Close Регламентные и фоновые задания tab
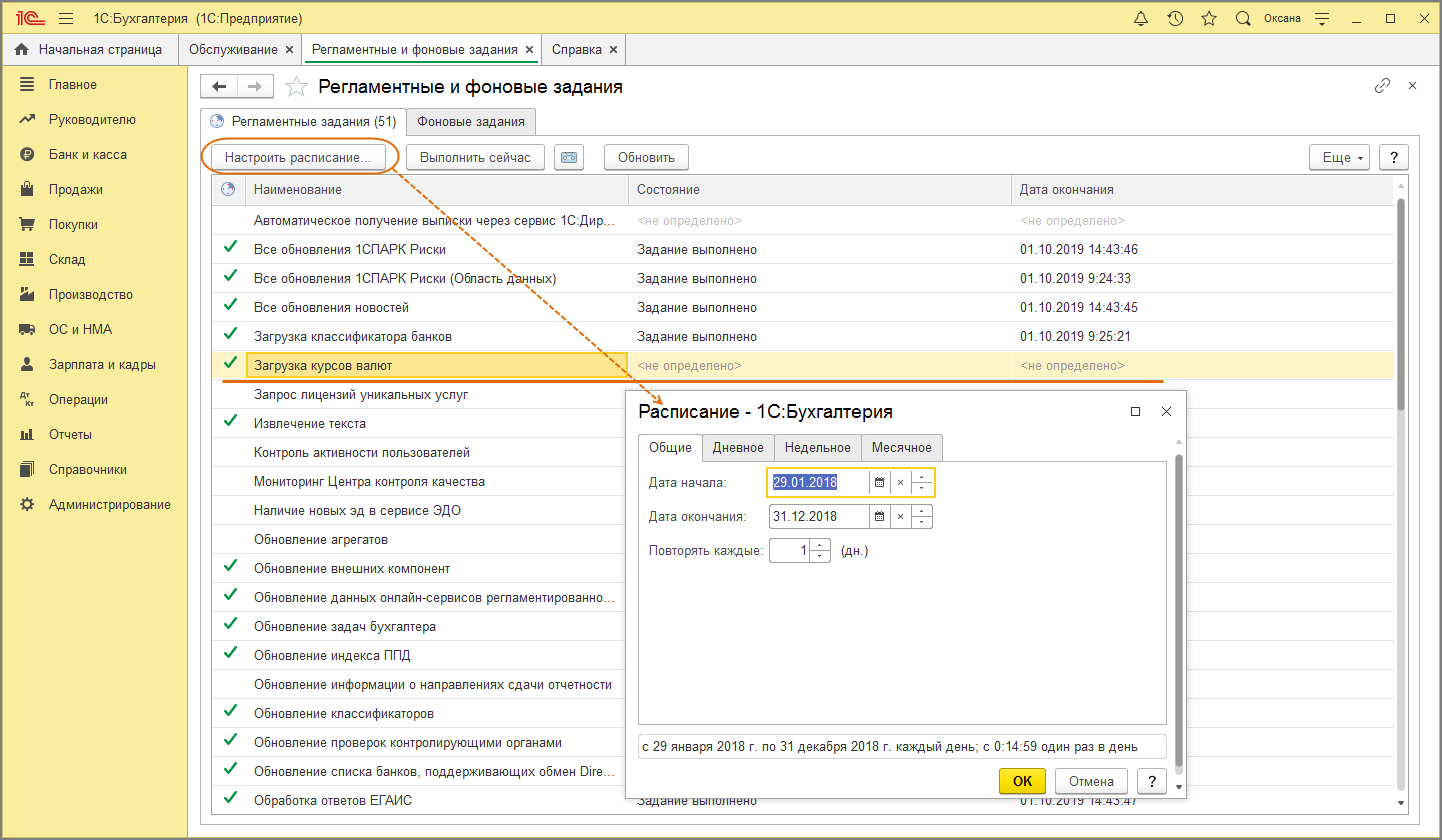 pyautogui.click(x=529, y=49)
